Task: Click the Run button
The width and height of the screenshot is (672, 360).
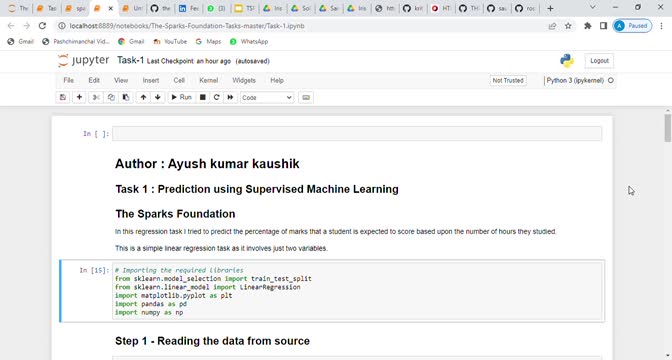Action: point(181,97)
